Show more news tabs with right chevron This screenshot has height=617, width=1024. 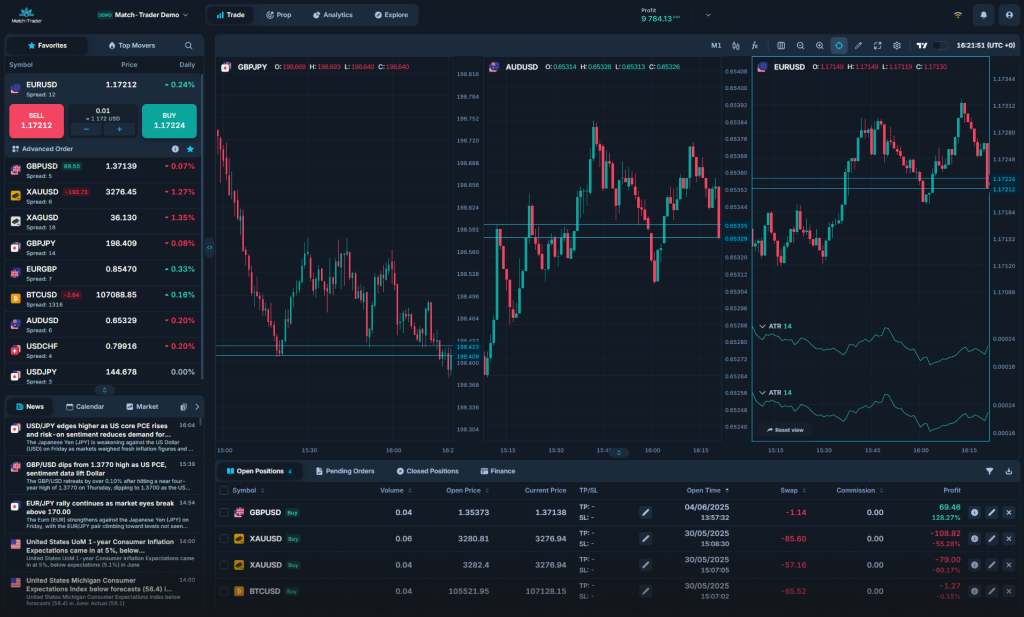197,407
